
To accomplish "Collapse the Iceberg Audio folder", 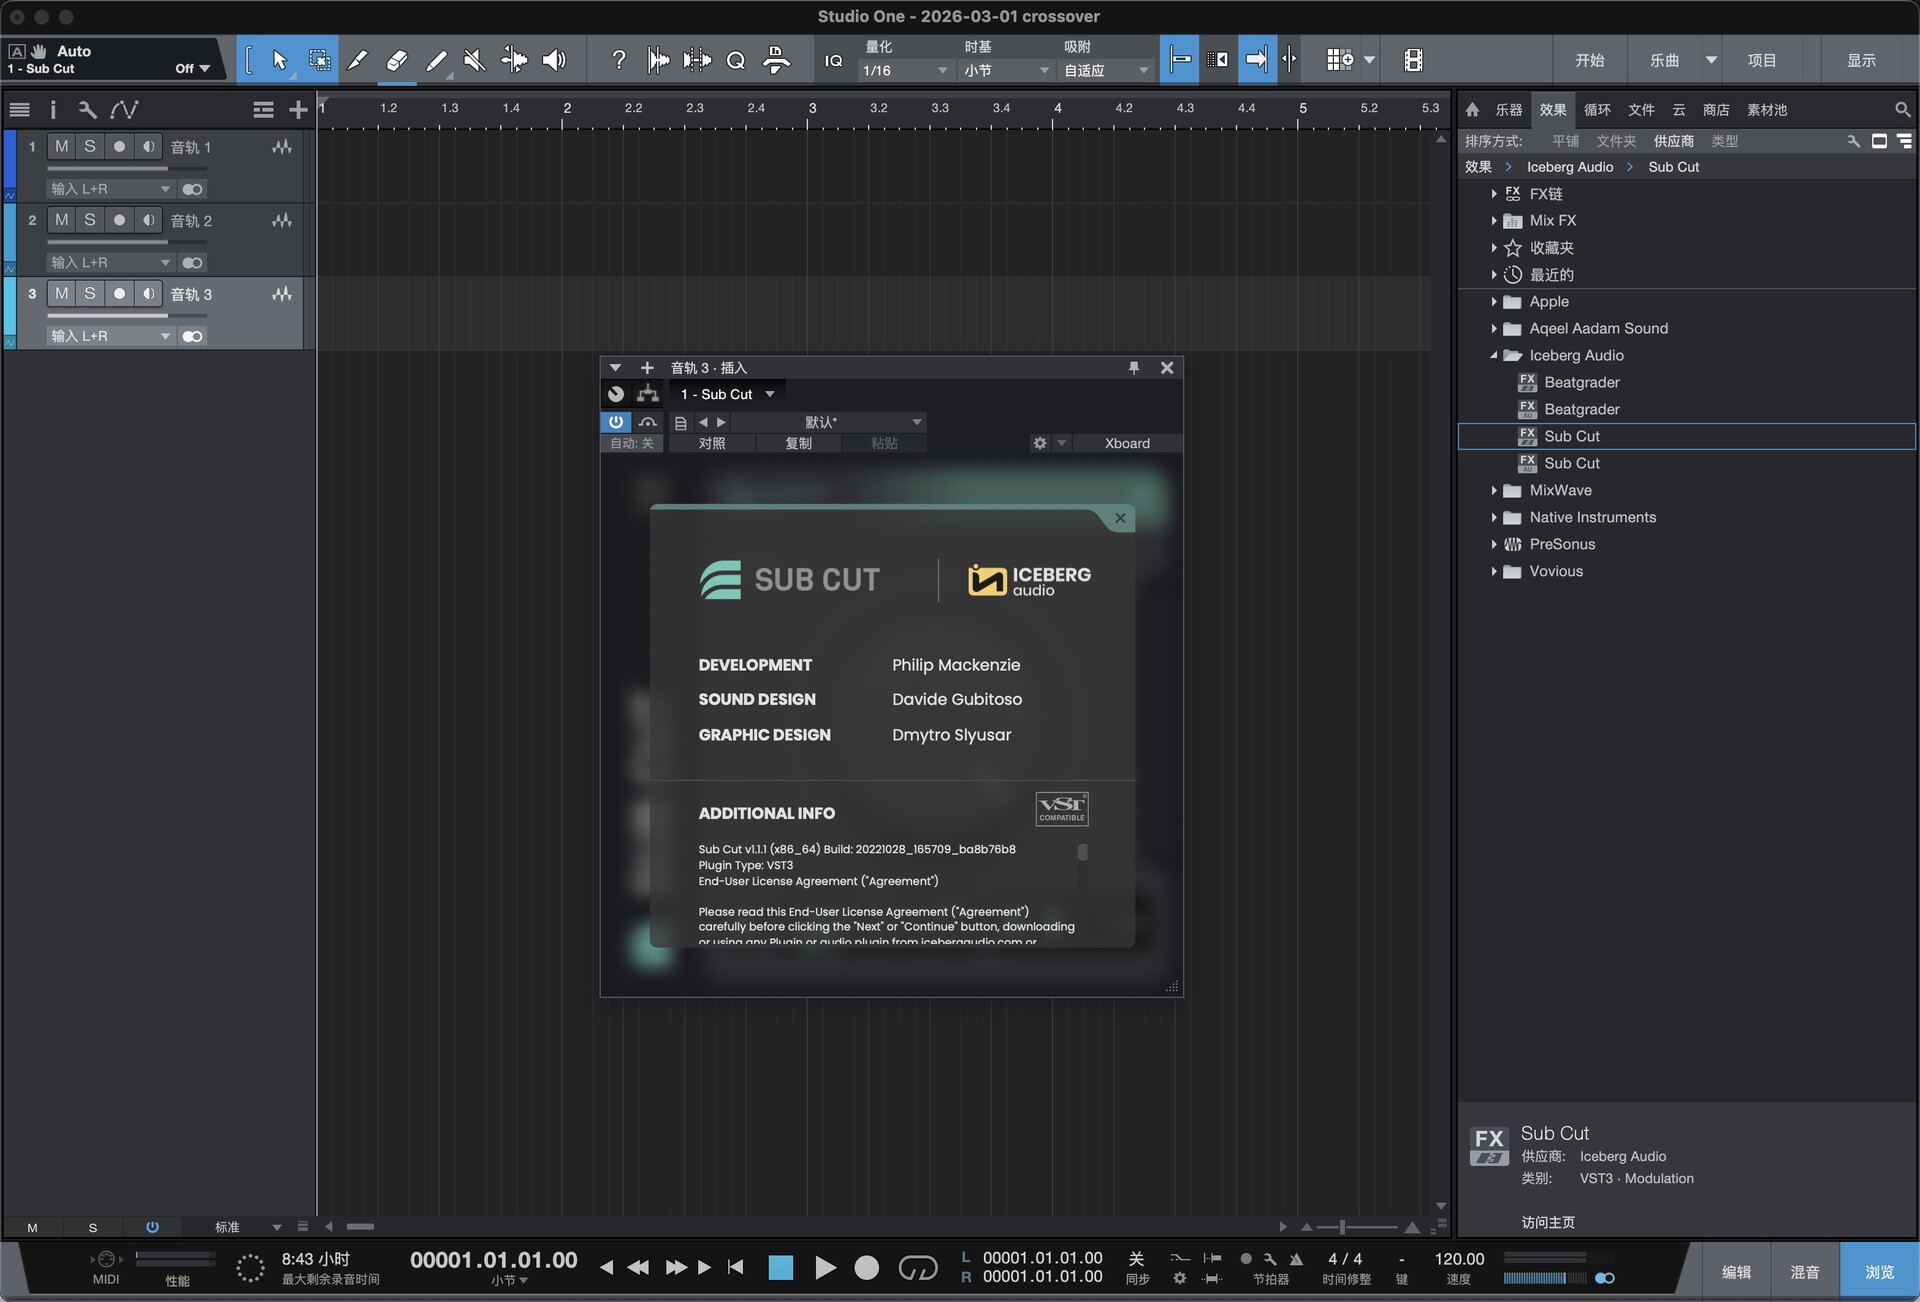I will pos(1494,355).
